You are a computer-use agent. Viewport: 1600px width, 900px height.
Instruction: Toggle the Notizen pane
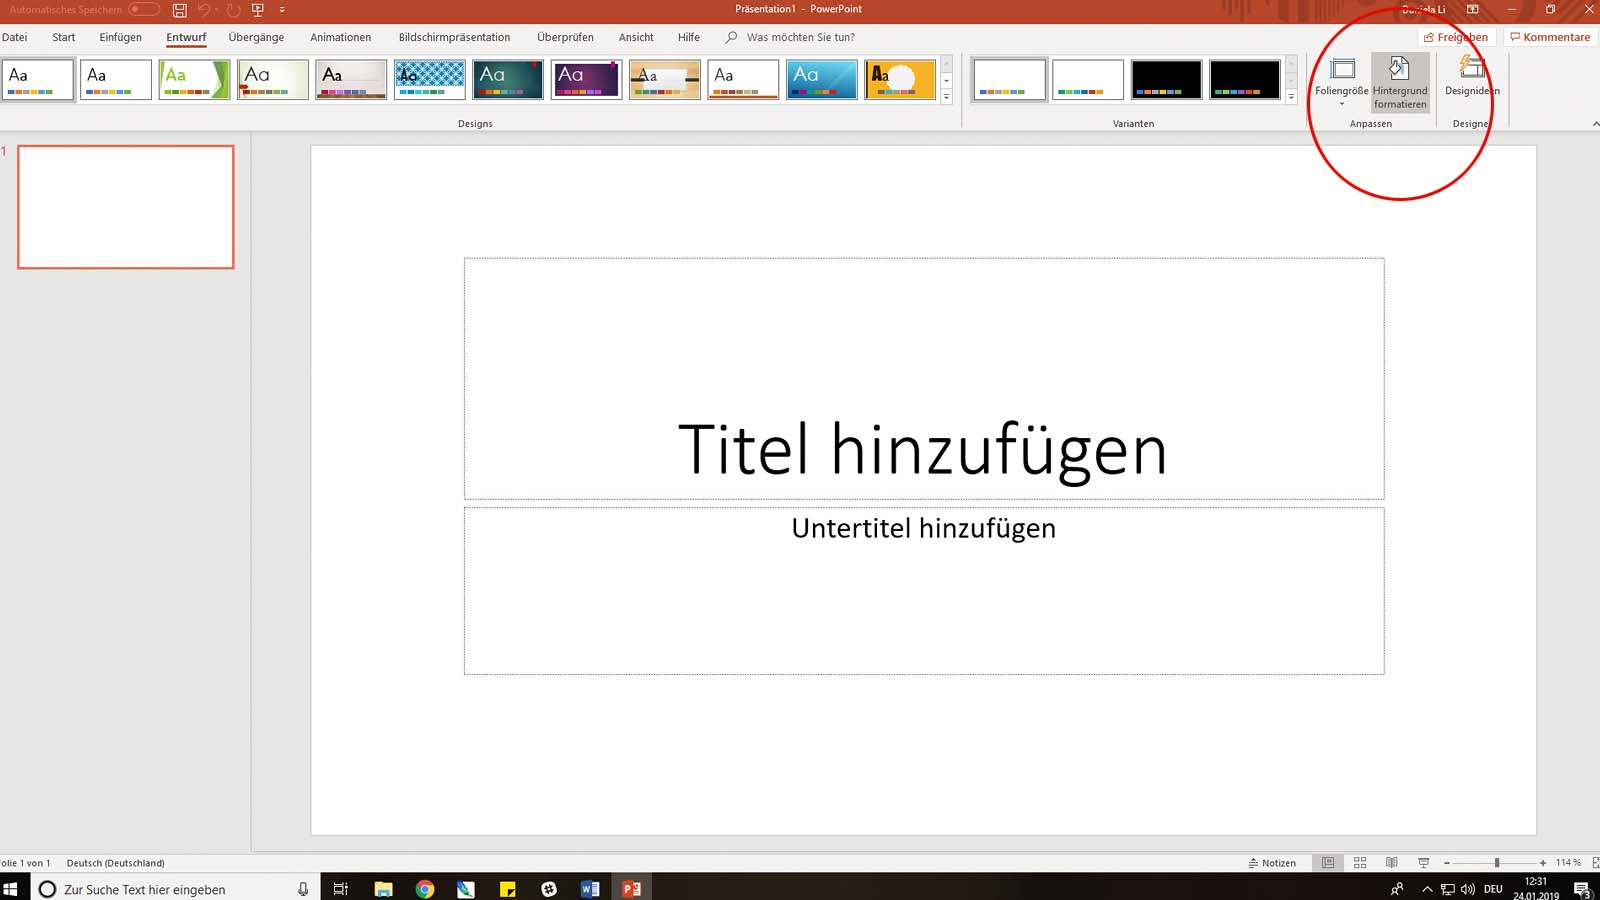click(x=1272, y=863)
